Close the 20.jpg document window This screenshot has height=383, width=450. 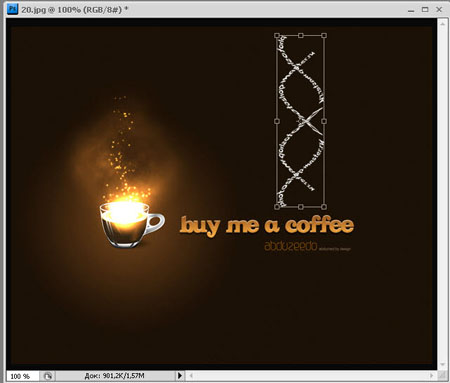[439, 10]
